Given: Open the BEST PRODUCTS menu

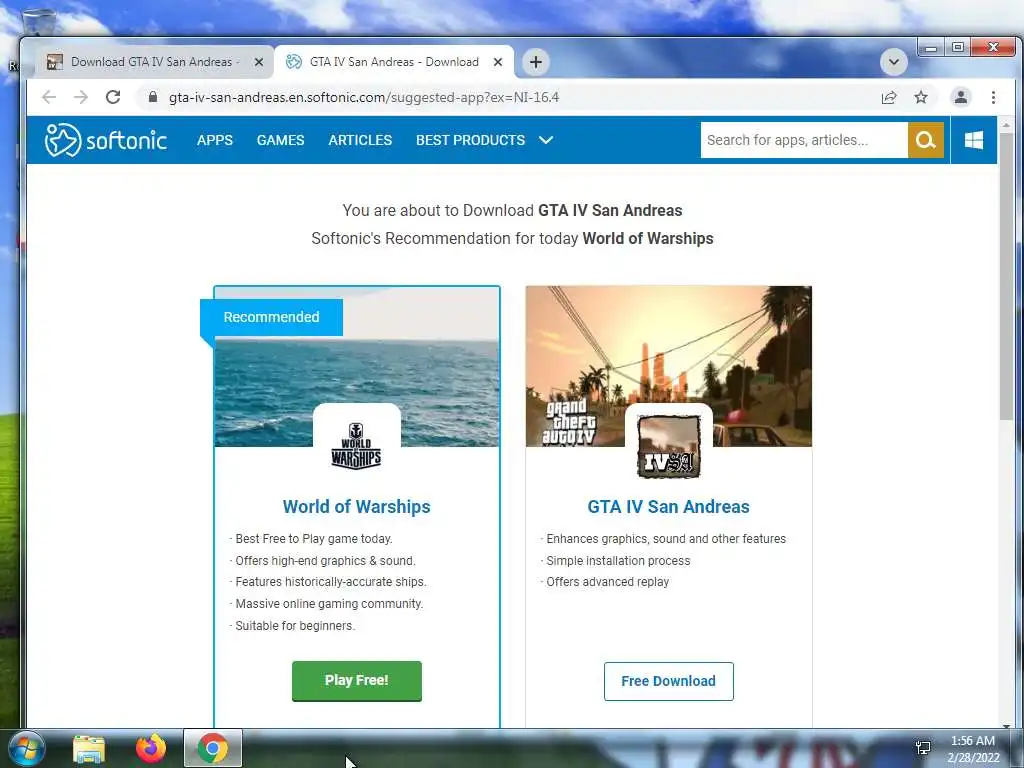Looking at the screenshot, I should [x=470, y=140].
